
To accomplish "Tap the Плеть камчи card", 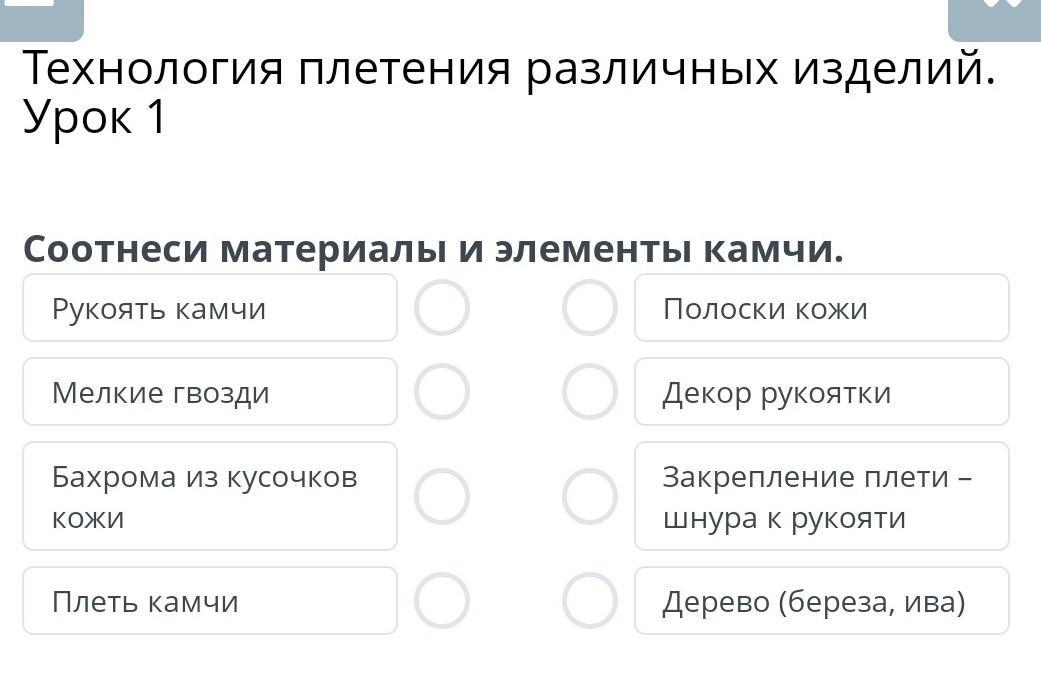I will point(210,600).
